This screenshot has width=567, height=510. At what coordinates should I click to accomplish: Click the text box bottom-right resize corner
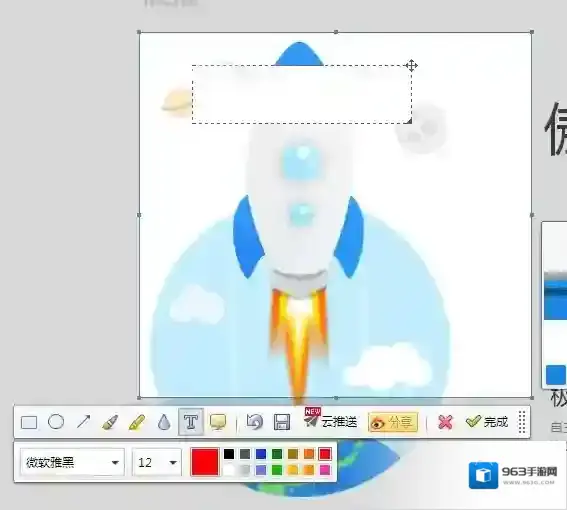tap(409, 121)
